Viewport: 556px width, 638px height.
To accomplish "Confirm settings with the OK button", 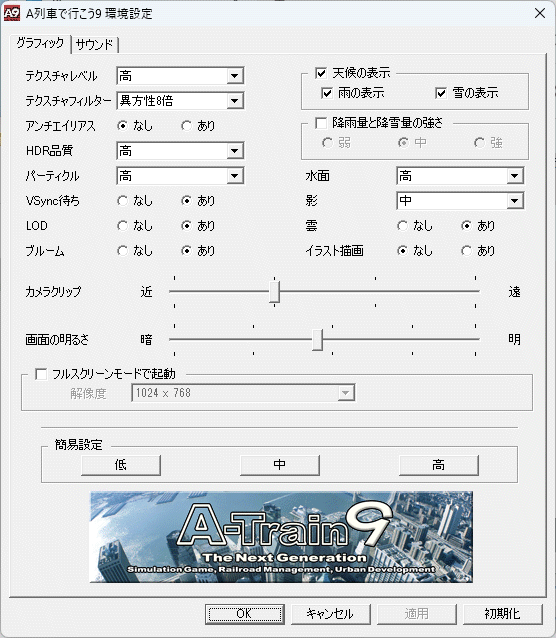I will point(245,614).
